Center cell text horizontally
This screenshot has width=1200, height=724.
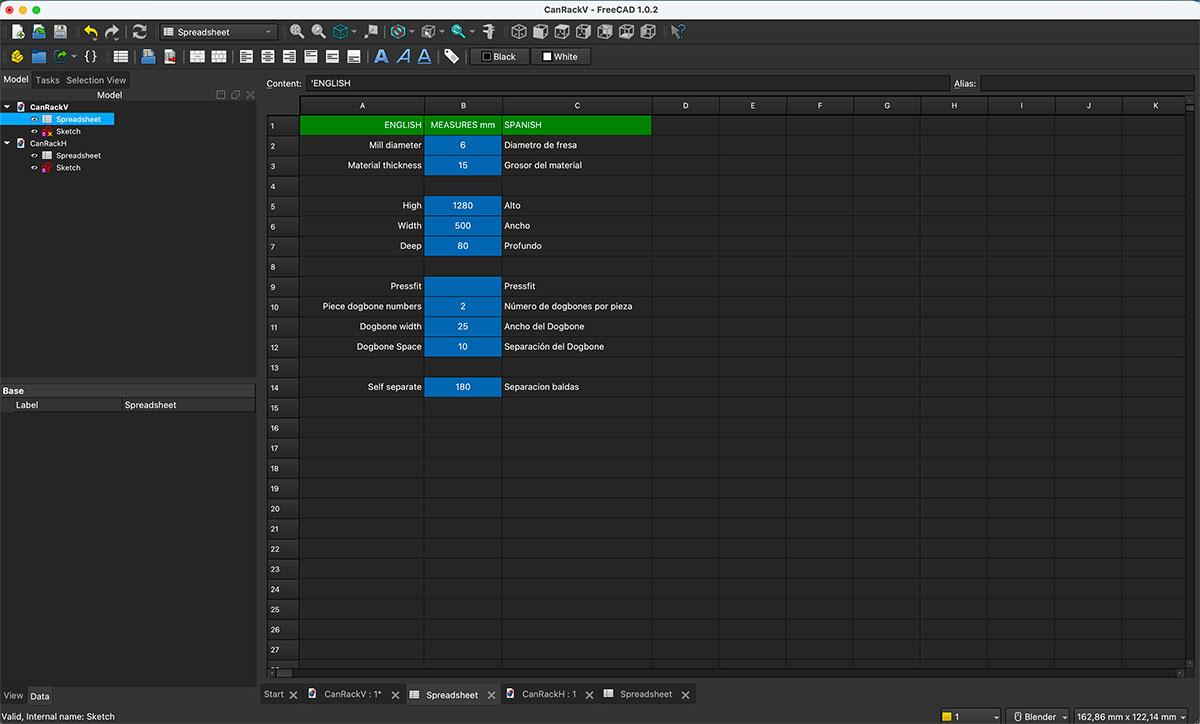pos(268,57)
